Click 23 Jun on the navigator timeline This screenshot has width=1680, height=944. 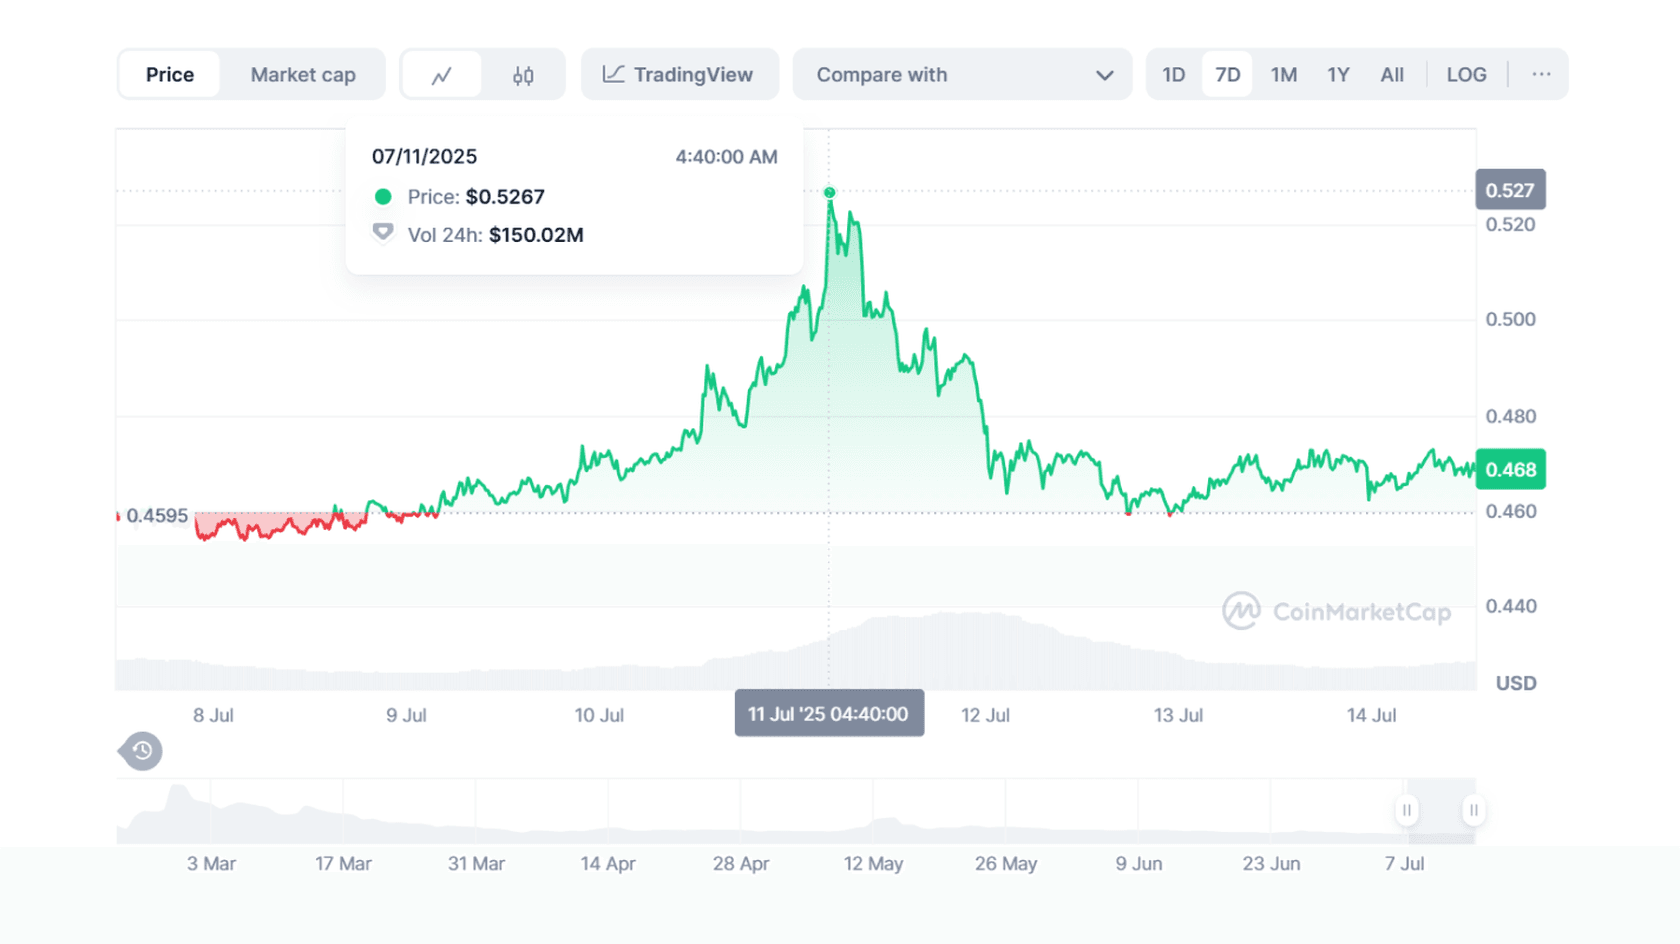[1271, 863]
